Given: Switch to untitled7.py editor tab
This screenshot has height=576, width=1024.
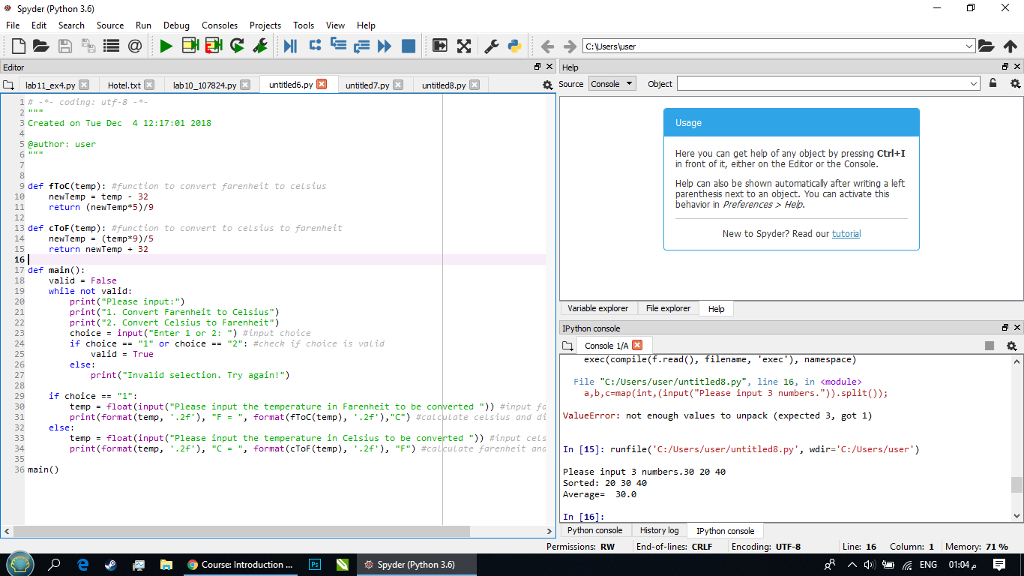Looking at the screenshot, I should [367, 85].
